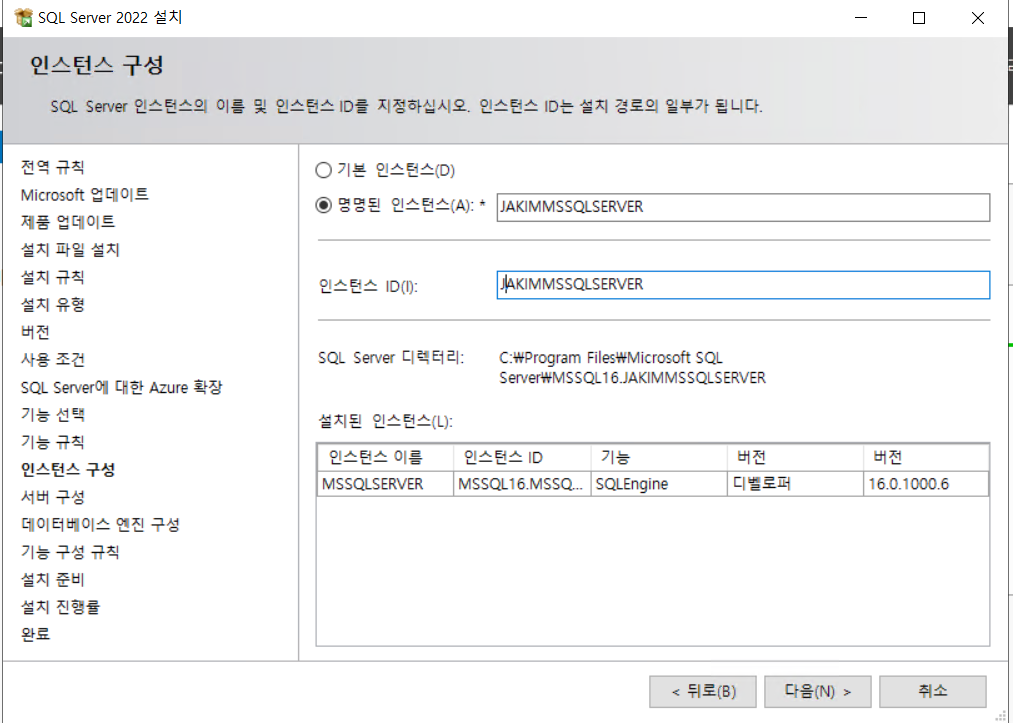
Task: Click the 디벨로퍼 edition cell
Action: point(795,484)
